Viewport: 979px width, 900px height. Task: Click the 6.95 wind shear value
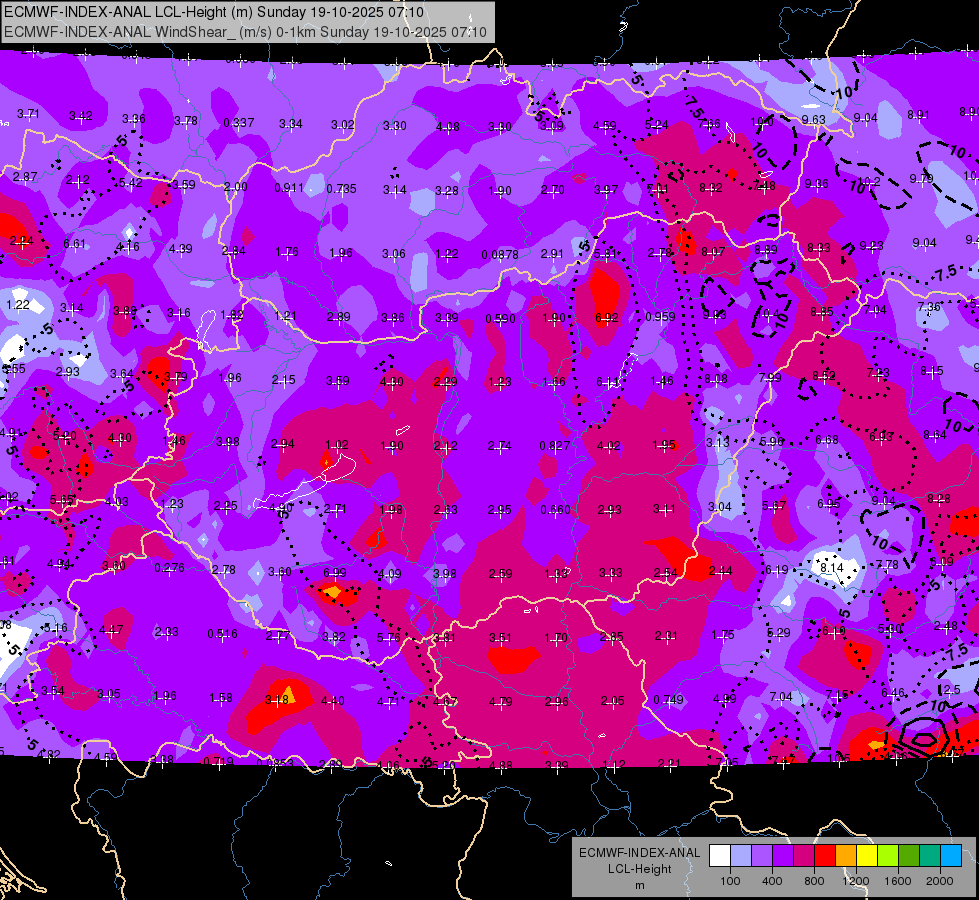[829, 503]
